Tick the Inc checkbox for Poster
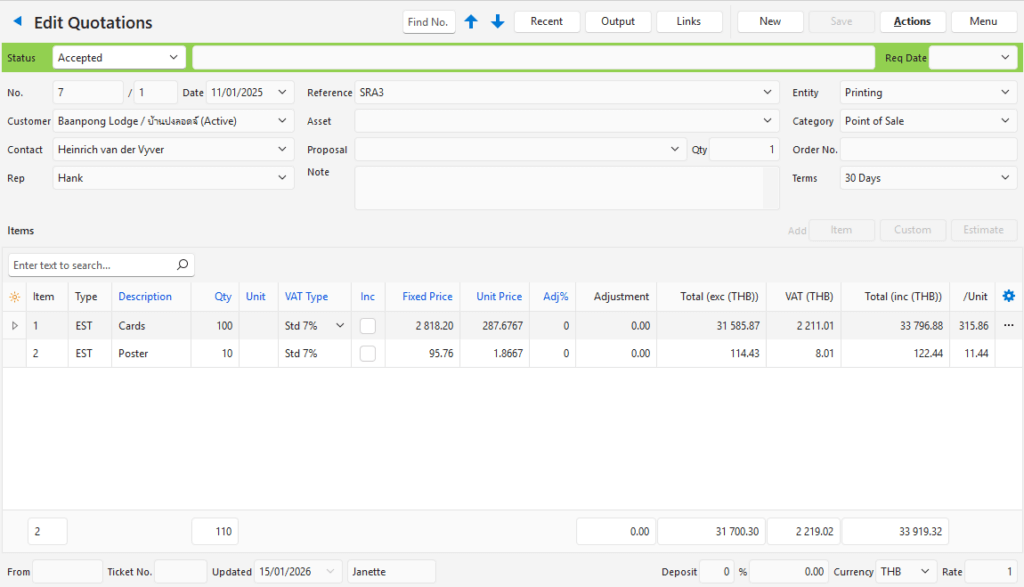The image size is (1024, 587). pos(368,354)
